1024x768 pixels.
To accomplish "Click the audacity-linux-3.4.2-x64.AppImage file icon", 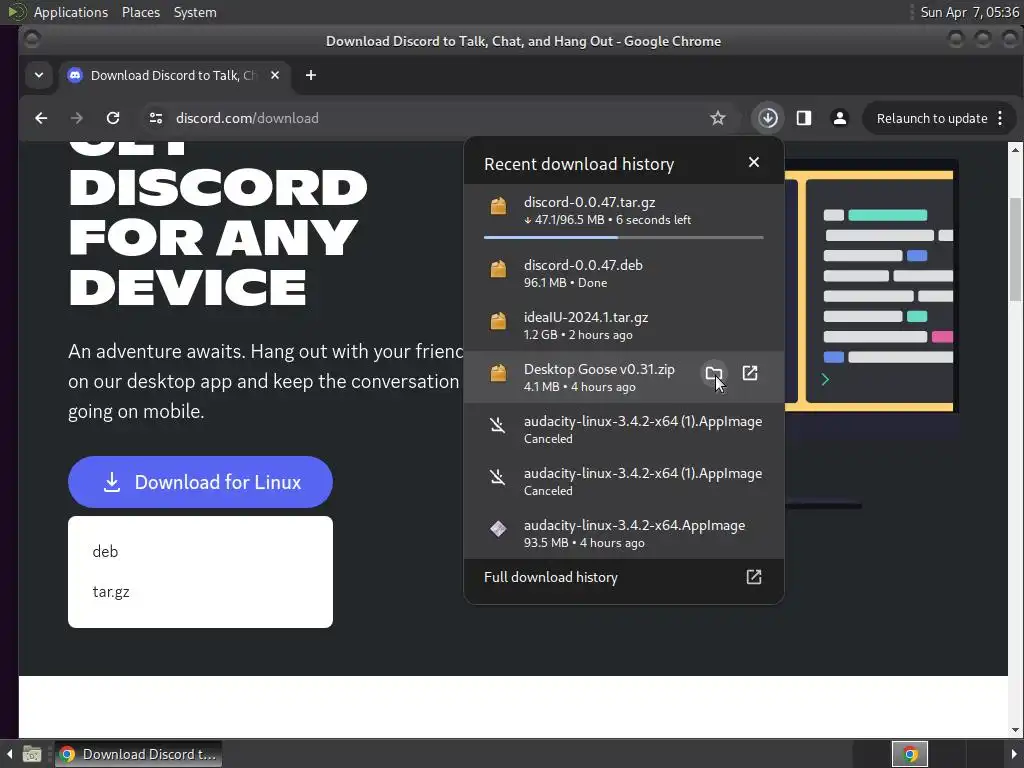I will 498,529.
